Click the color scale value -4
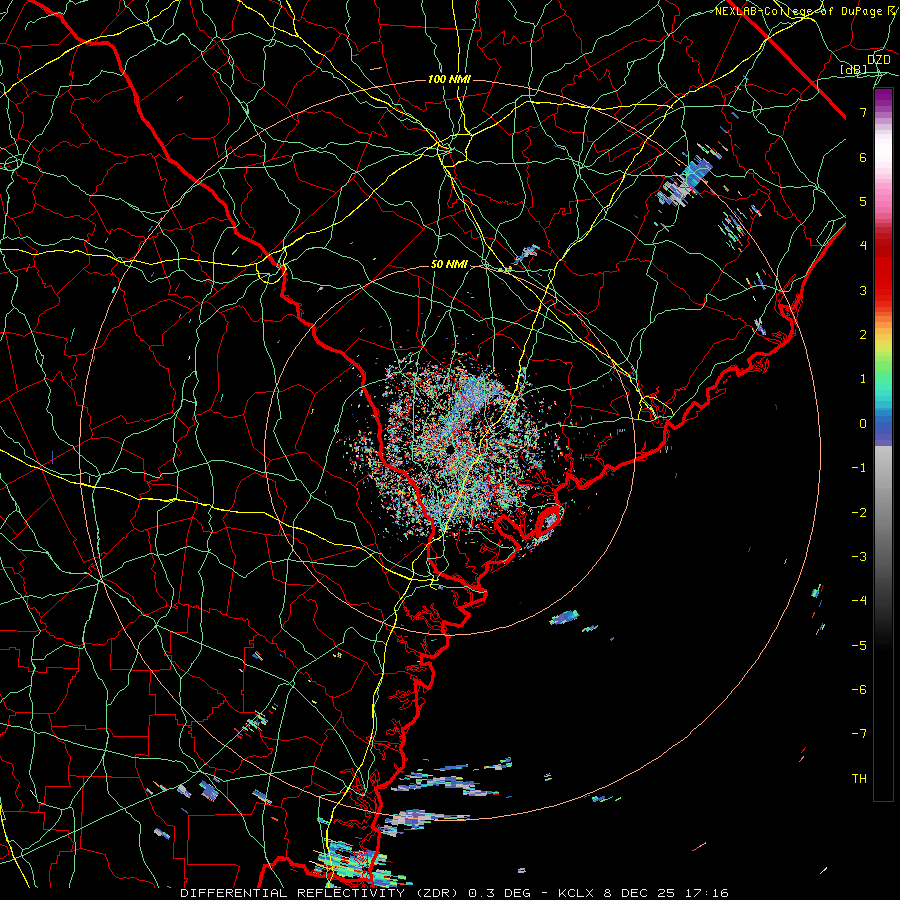This screenshot has width=900, height=900. [x=859, y=601]
